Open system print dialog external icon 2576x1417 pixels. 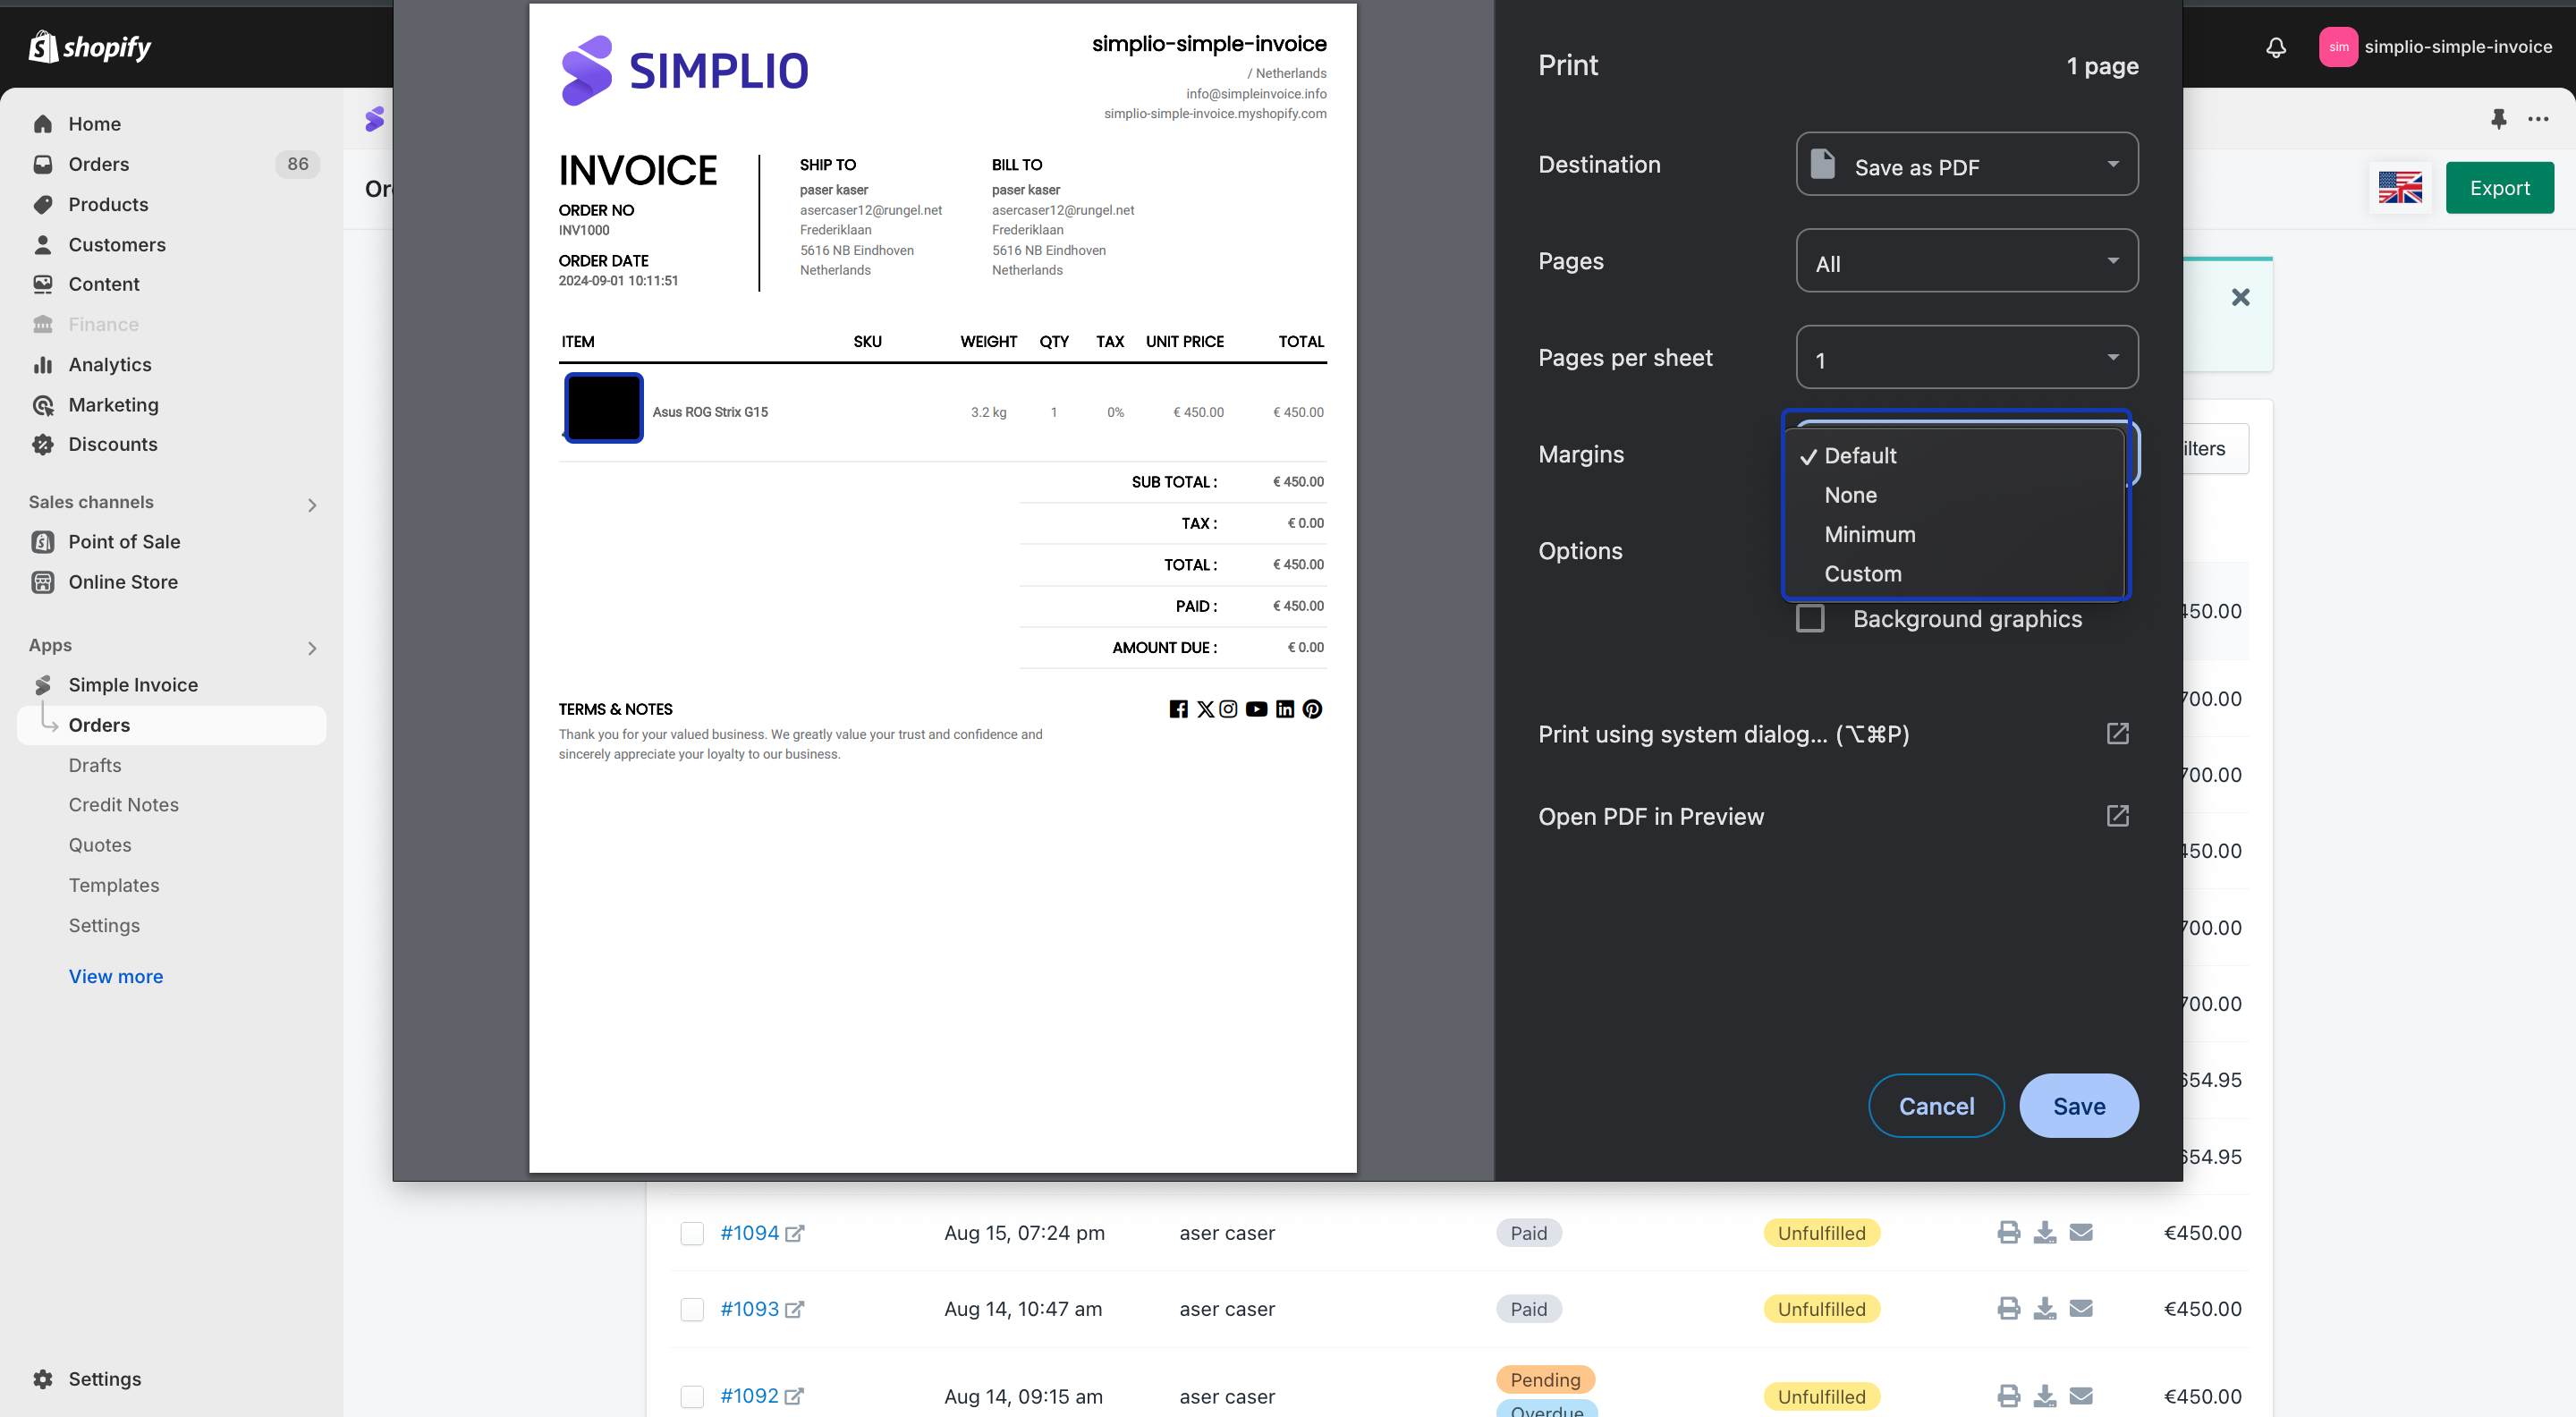tap(2117, 734)
